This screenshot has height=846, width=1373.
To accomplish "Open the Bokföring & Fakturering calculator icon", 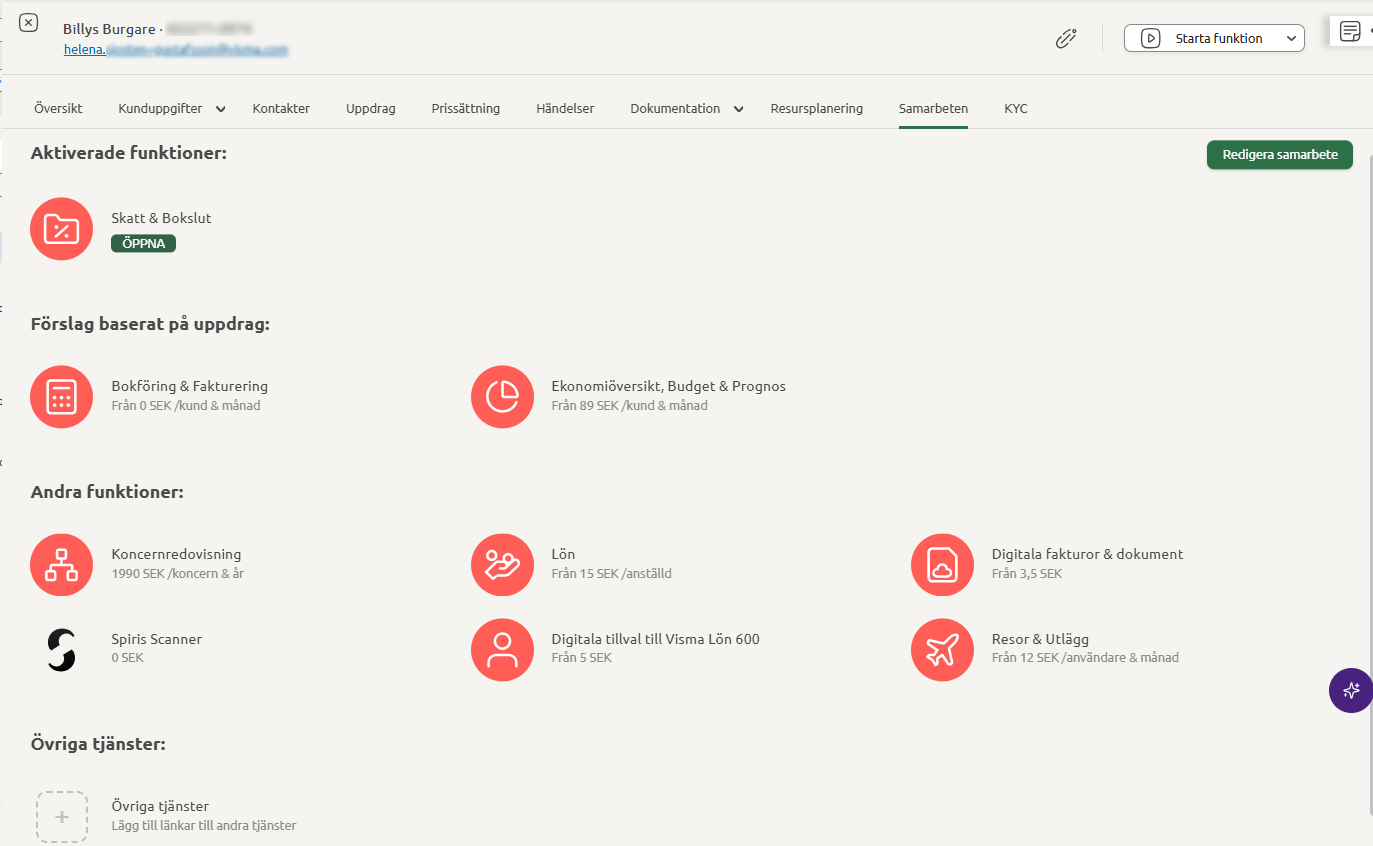I will [x=62, y=397].
